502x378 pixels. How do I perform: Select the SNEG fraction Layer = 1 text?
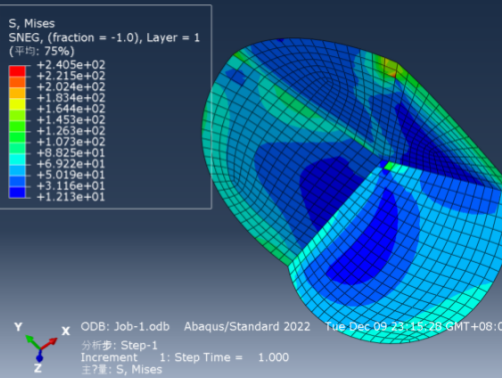104,37
